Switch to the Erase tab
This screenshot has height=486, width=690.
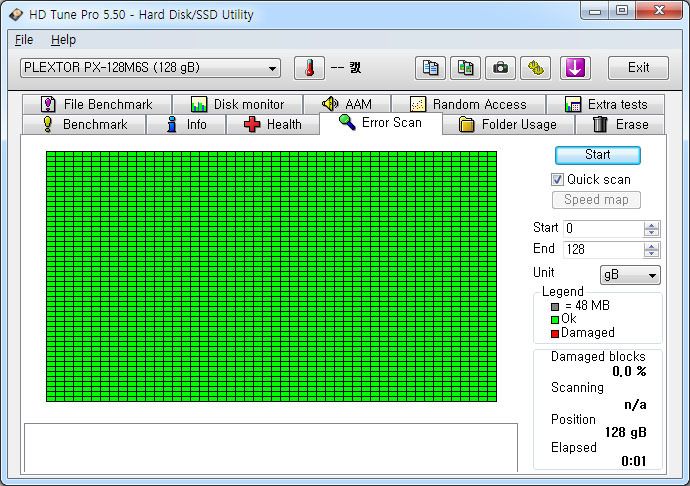pos(620,125)
